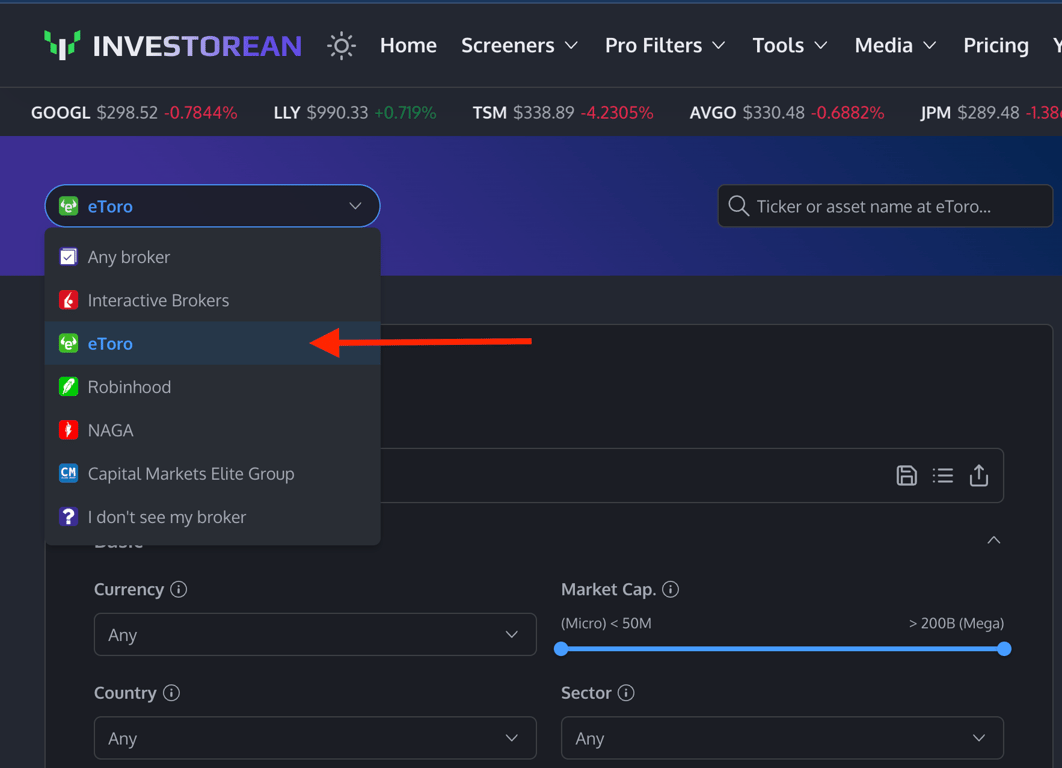Select eToro in the dropdown list
This screenshot has height=768, width=1062.
tap(213, 343)
